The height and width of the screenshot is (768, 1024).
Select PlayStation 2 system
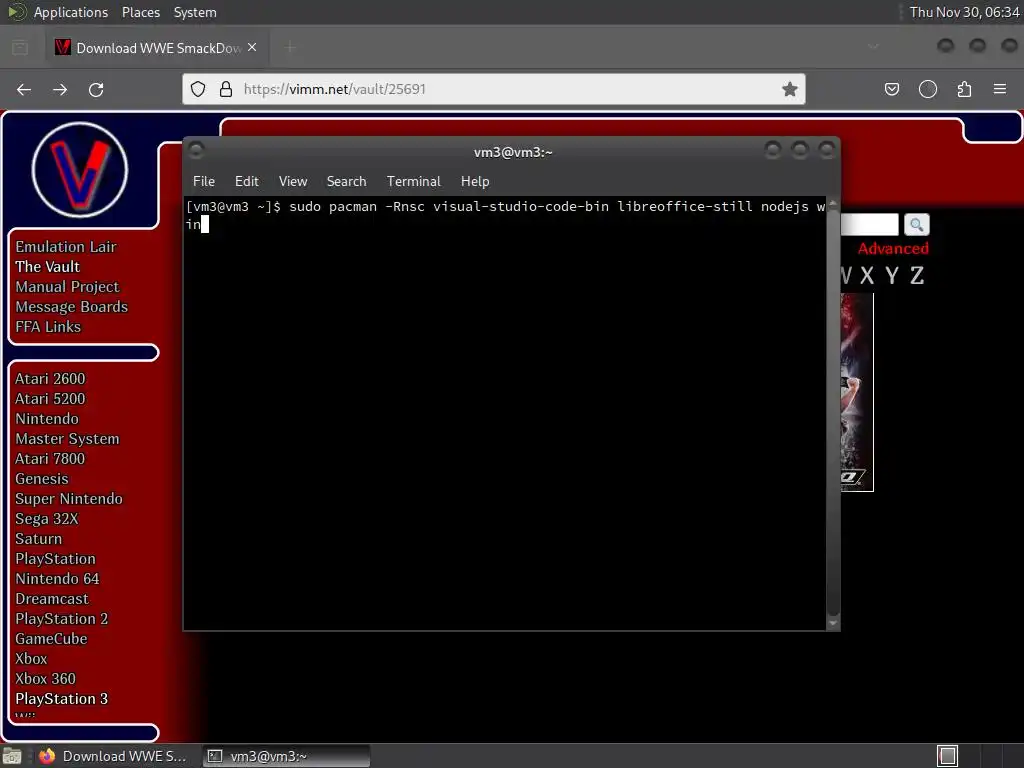coord(61,619)
